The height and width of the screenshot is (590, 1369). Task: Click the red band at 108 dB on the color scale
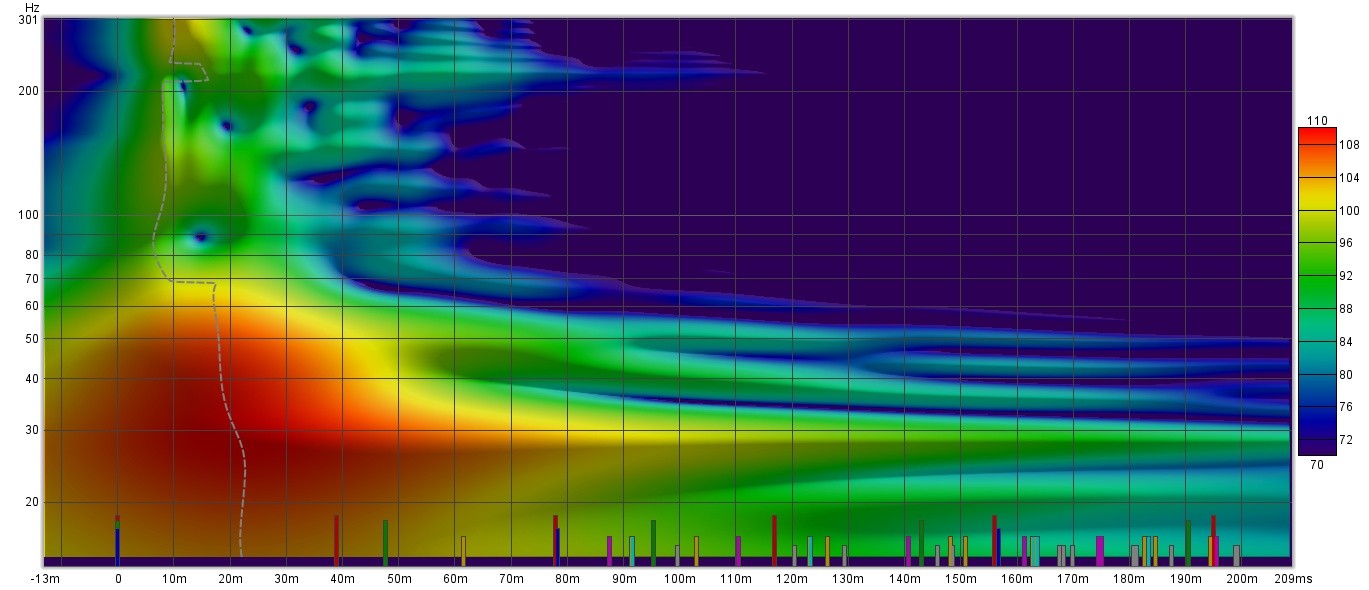(1316, 145)
